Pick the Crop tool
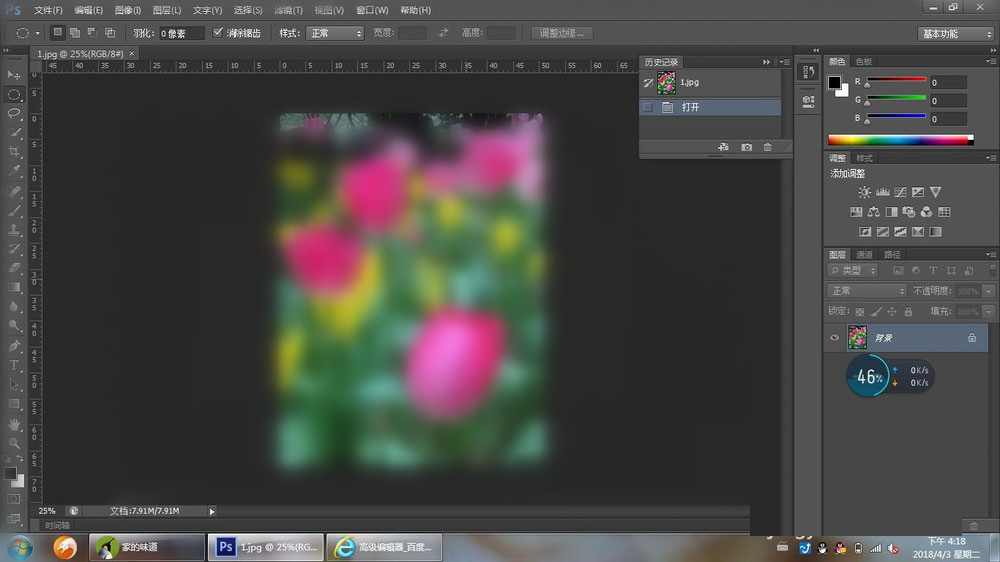 click(14, 151)
